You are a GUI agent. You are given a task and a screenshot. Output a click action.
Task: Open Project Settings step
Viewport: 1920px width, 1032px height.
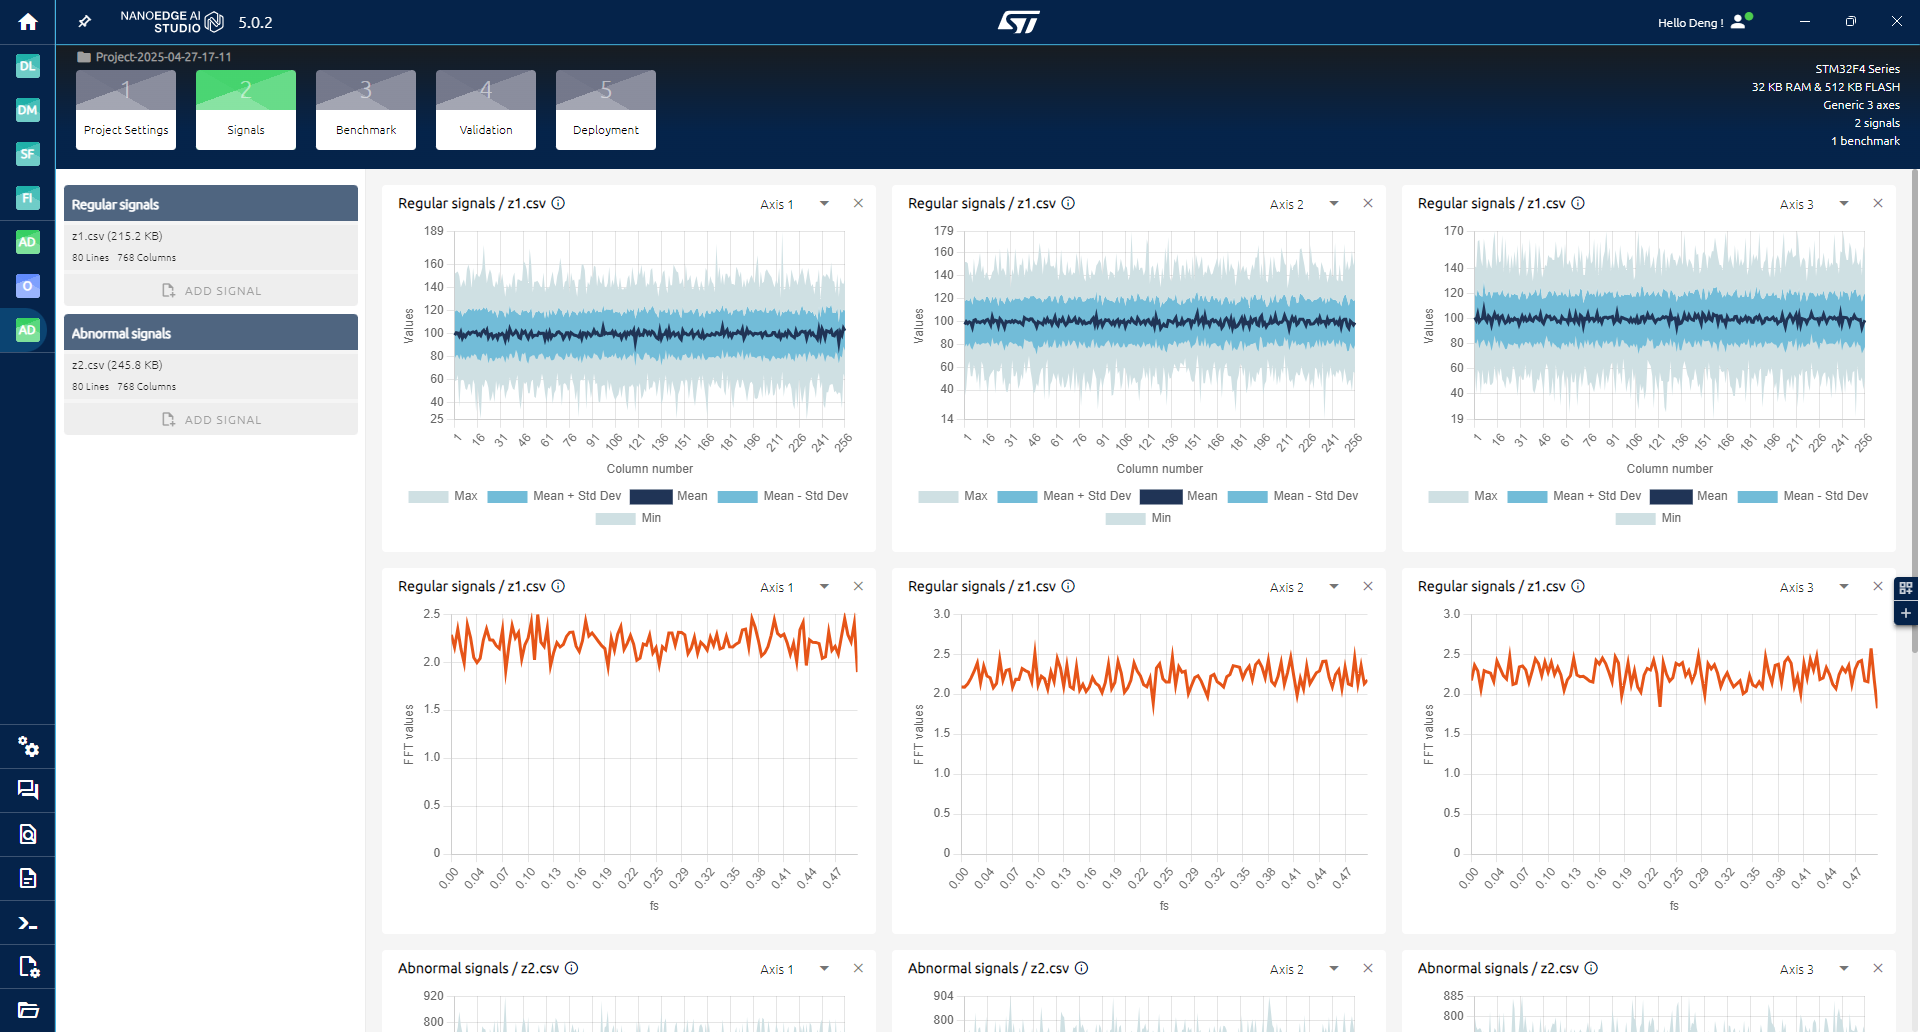[x=126, y=110]
